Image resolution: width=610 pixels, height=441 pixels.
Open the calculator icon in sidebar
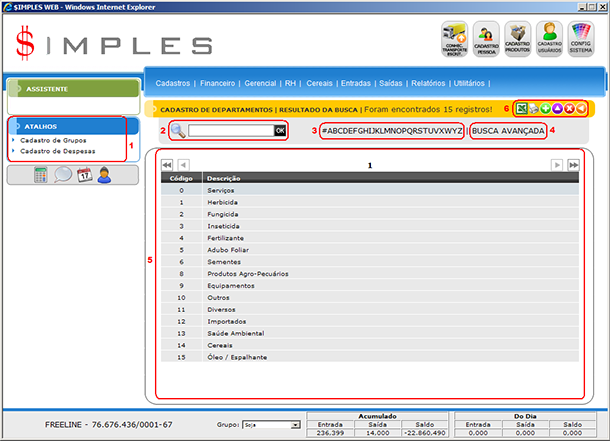40,175
